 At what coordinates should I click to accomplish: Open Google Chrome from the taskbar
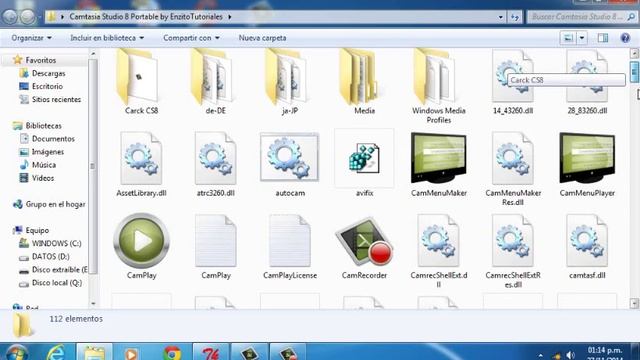172,353
